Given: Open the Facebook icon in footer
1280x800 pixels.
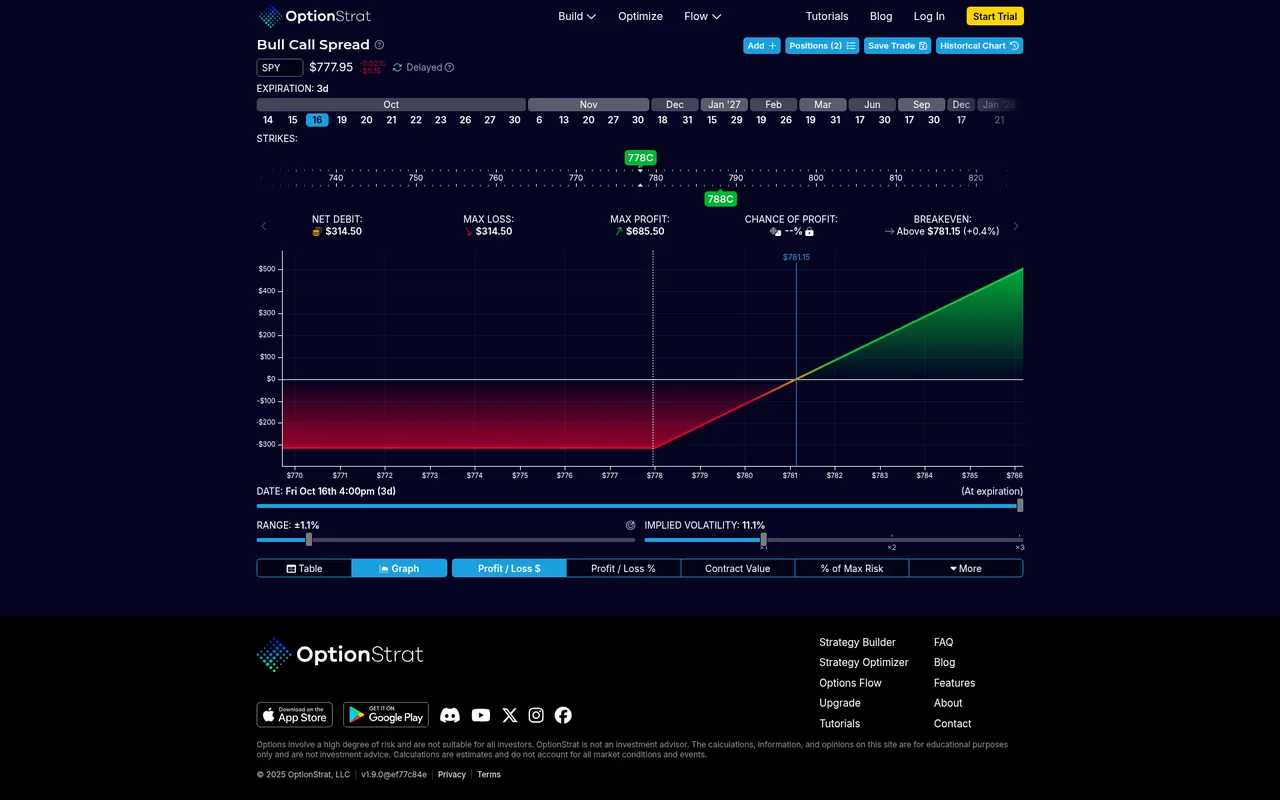Looking at the screenshot, I should point(563,715).
